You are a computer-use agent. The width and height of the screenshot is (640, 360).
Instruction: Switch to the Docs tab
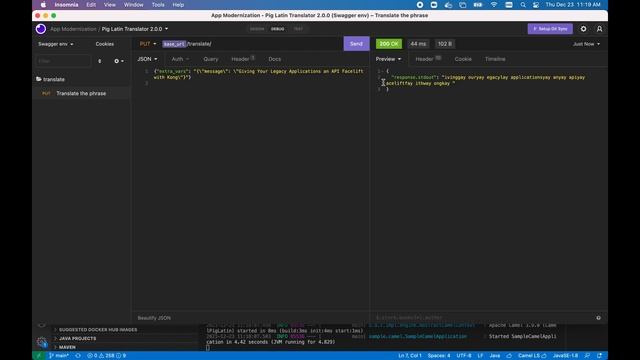[x=275, y=59]
